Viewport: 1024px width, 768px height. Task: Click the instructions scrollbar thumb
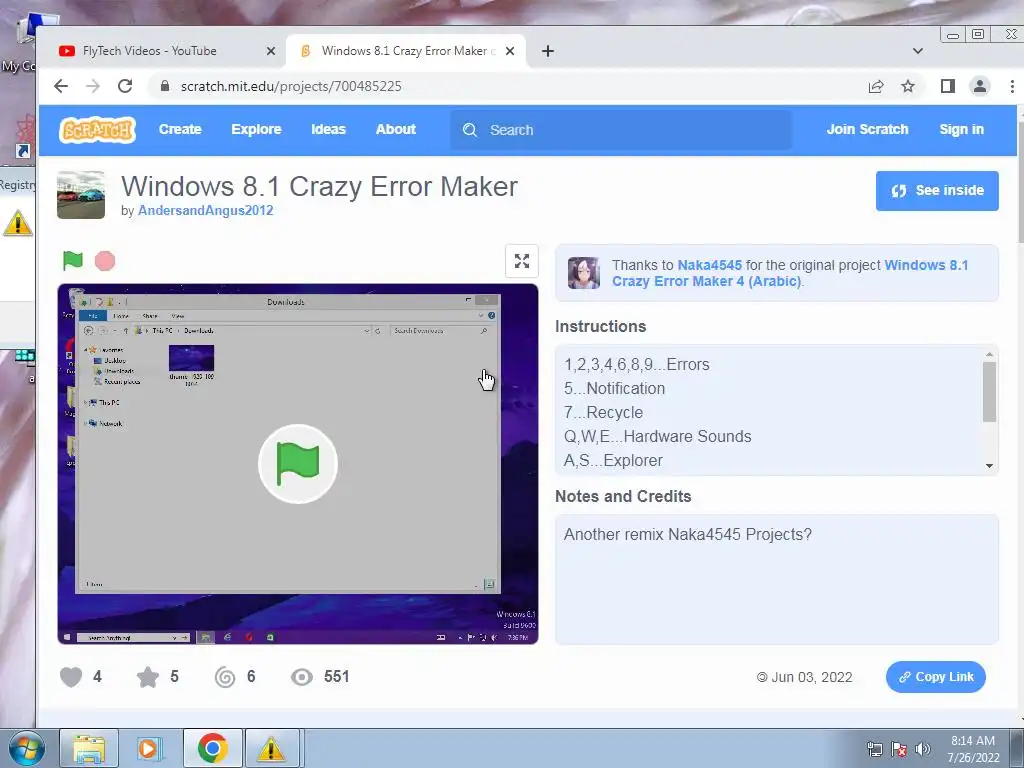(989, 392)
